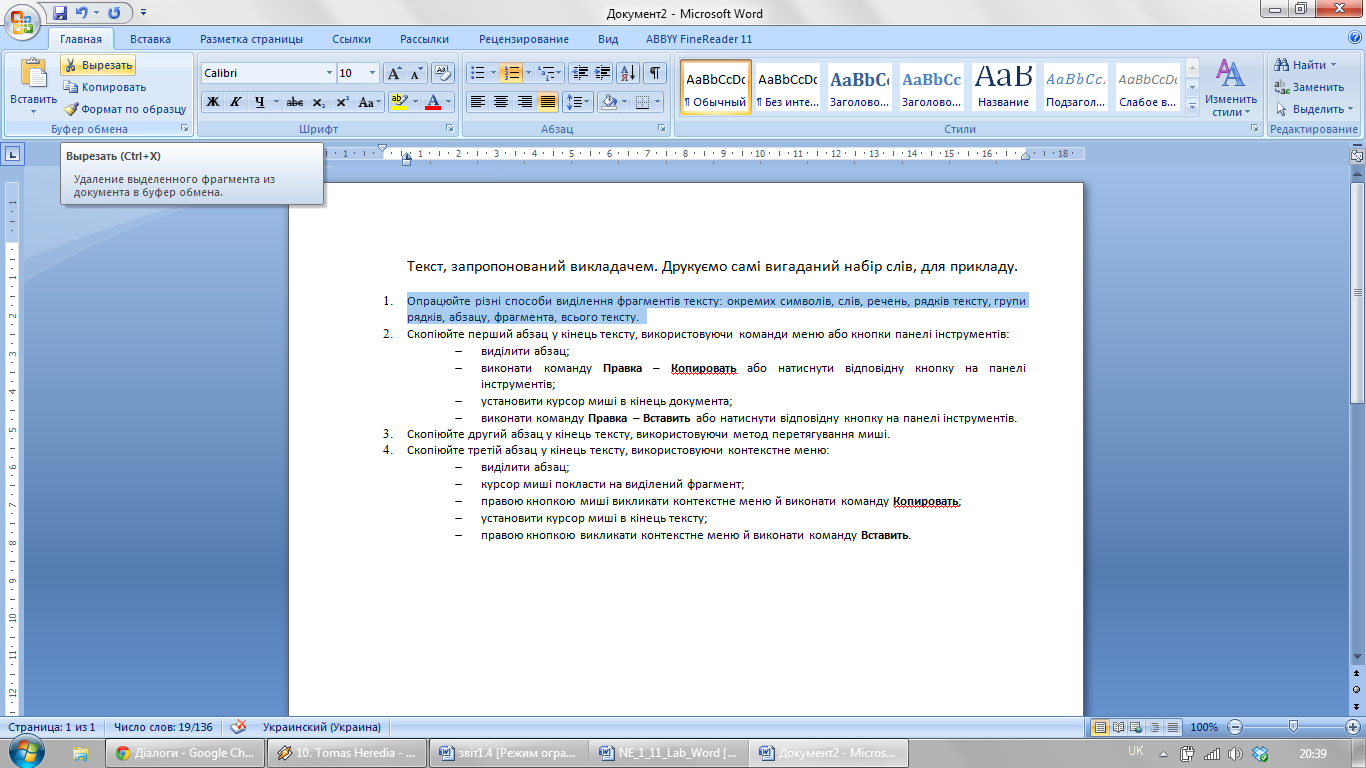This screenshot has height=768, width=1366.
Task: Apply superscript formatting
Action: point(342,102)
